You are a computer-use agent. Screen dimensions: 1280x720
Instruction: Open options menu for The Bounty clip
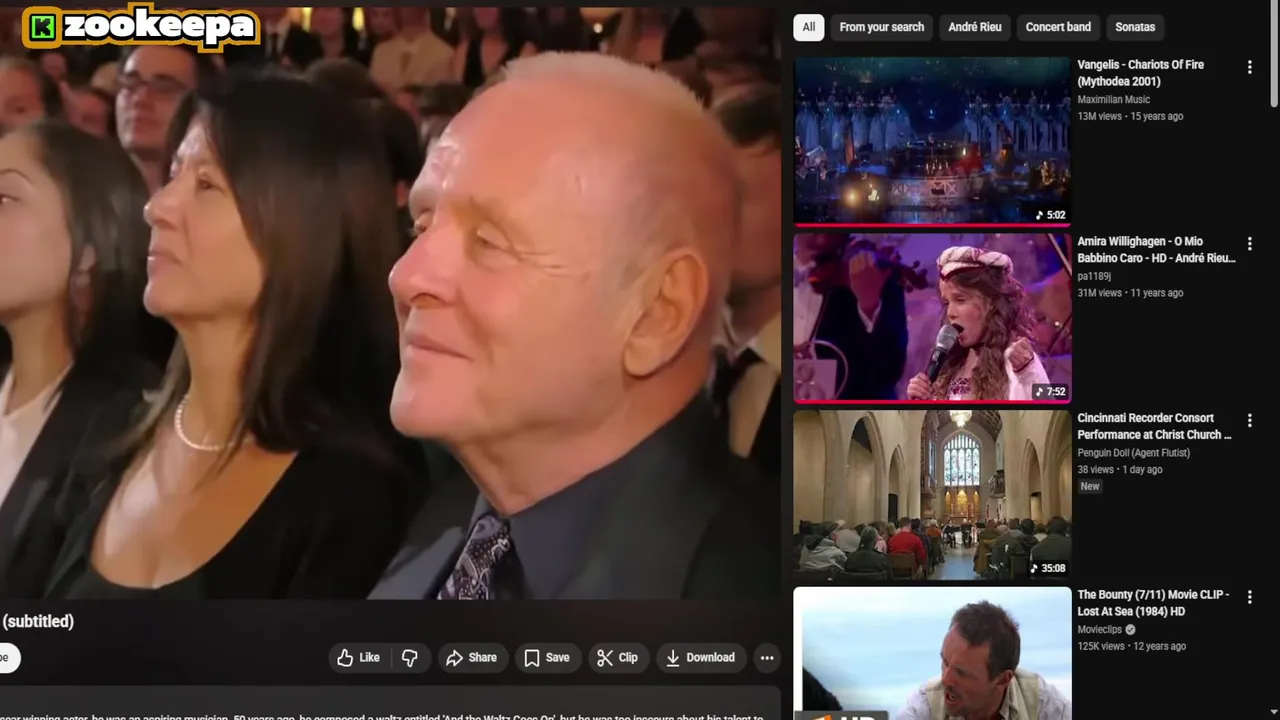[x=1249, y=597]
